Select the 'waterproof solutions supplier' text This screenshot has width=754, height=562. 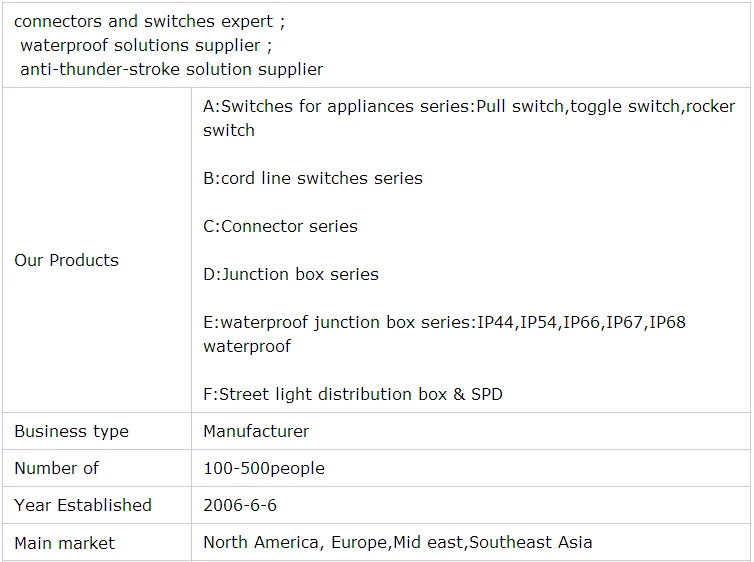pyautogui.click(x=145, y=46)
